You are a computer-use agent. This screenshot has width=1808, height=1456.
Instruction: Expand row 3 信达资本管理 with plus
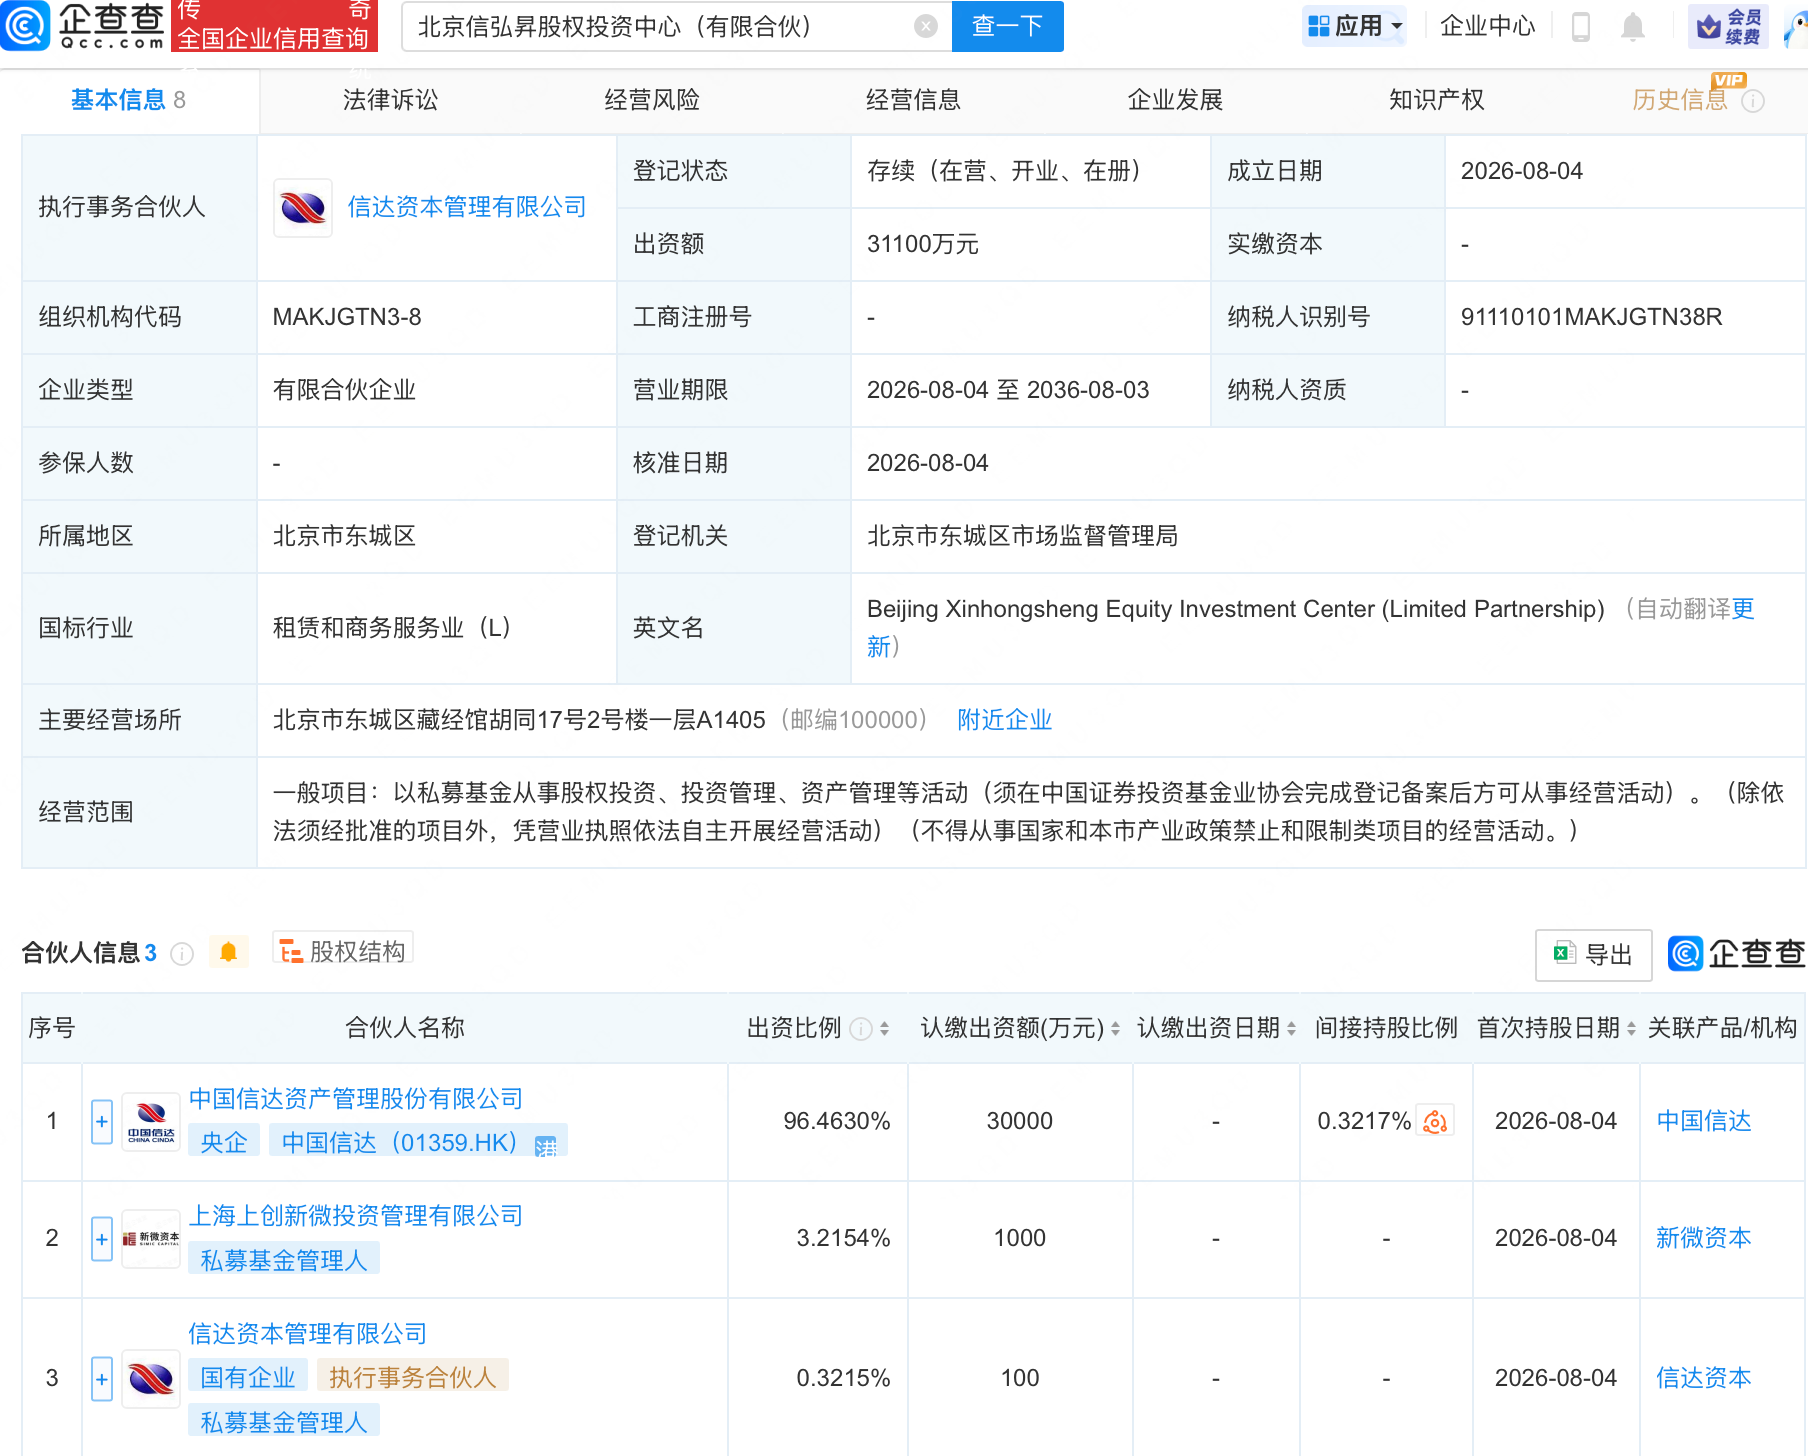point(102,1380)
